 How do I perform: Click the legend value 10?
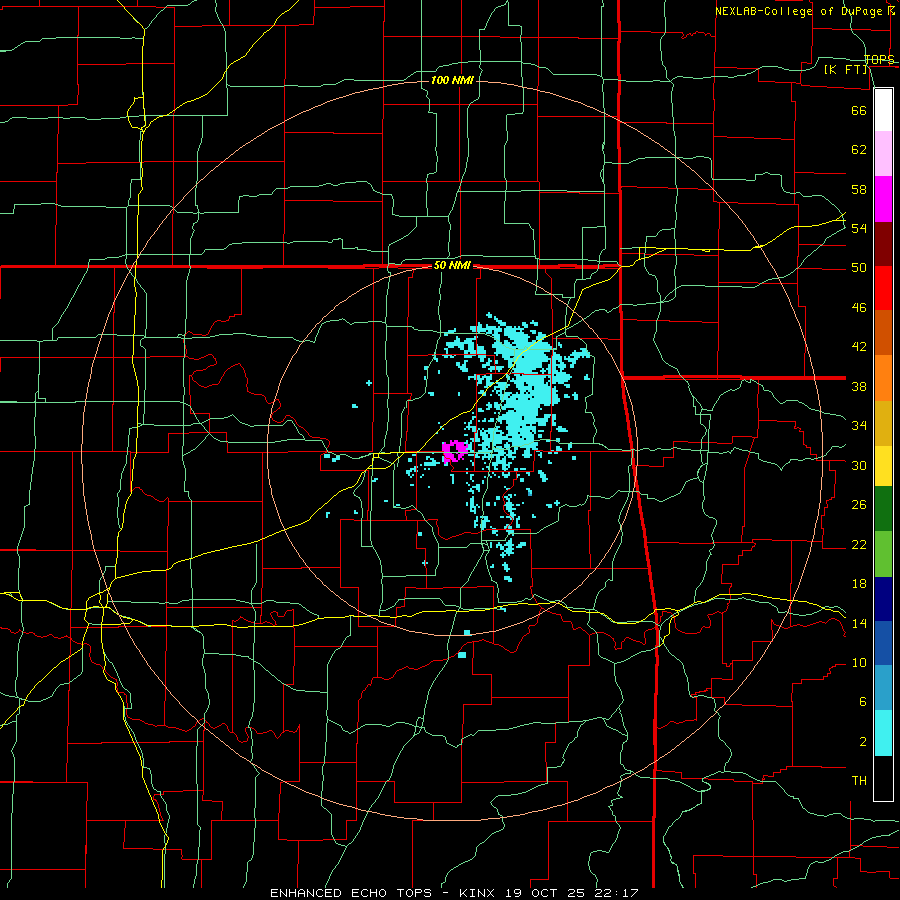(859, 663)
